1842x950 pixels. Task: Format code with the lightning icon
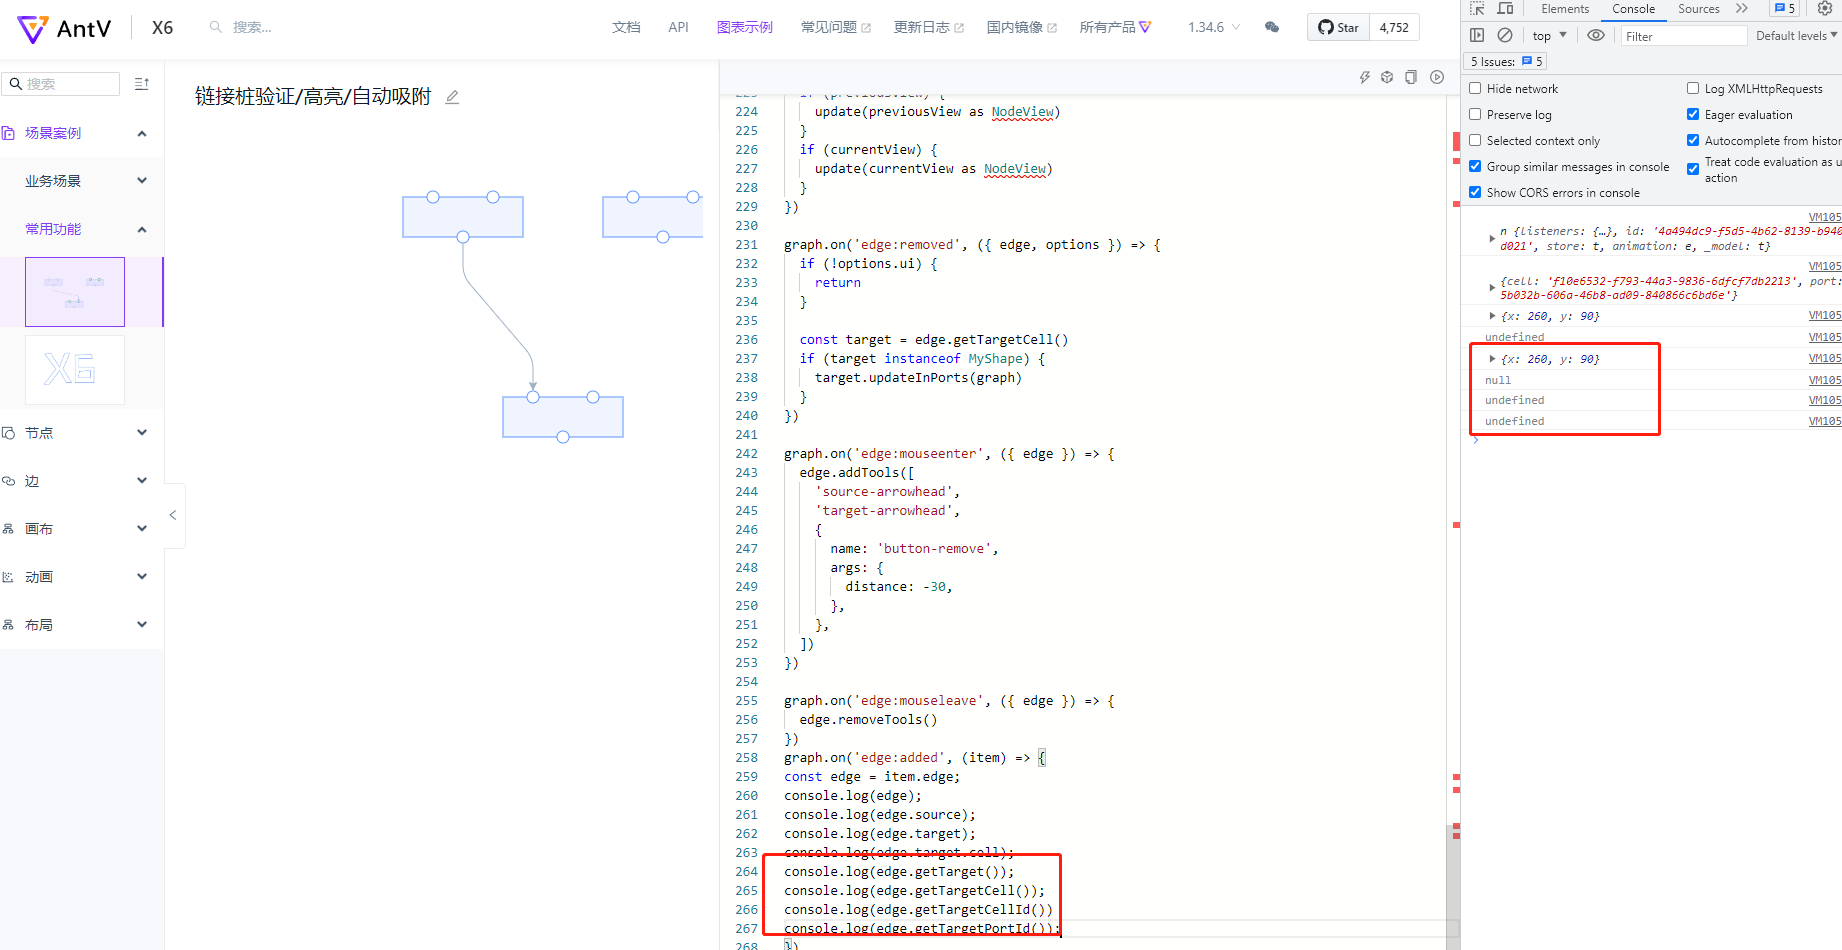click(x=1365, y=76)
